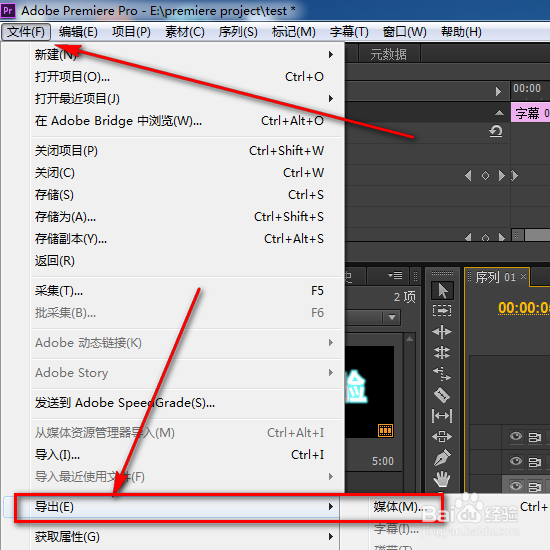This screenshot has height=550, width=550.
Task: Choose 存储副本(Y)... save a copy
Action: (x=186, y=239)
